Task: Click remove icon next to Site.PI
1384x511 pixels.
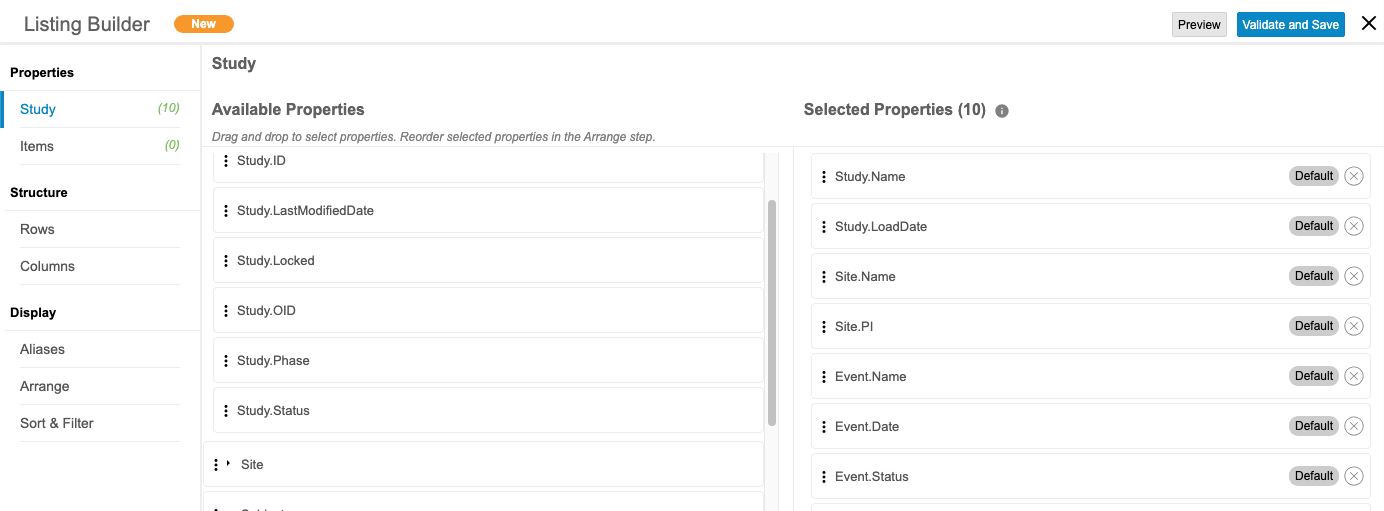Action: point(1353,326)
